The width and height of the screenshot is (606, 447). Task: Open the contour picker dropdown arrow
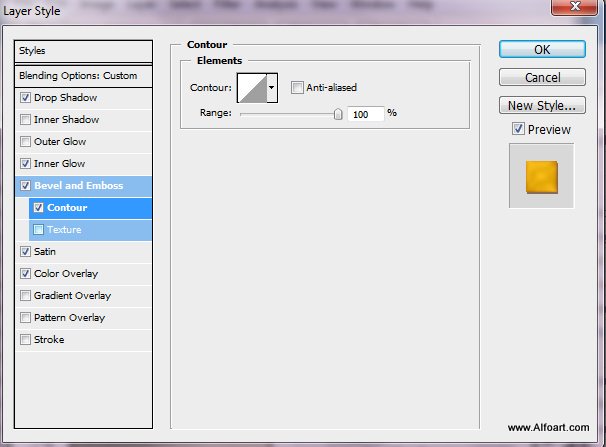point(272,88)
